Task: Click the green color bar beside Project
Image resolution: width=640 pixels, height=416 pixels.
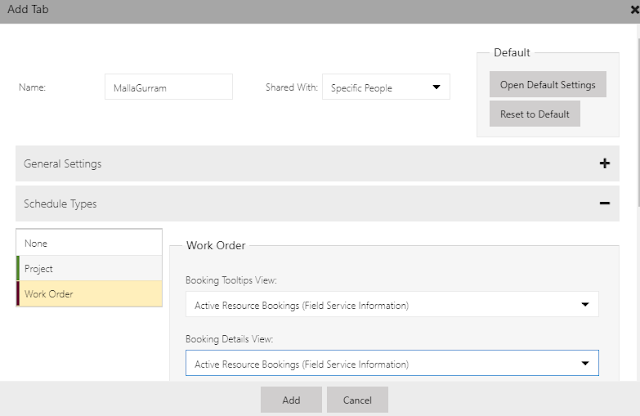Action: (18, 268)
